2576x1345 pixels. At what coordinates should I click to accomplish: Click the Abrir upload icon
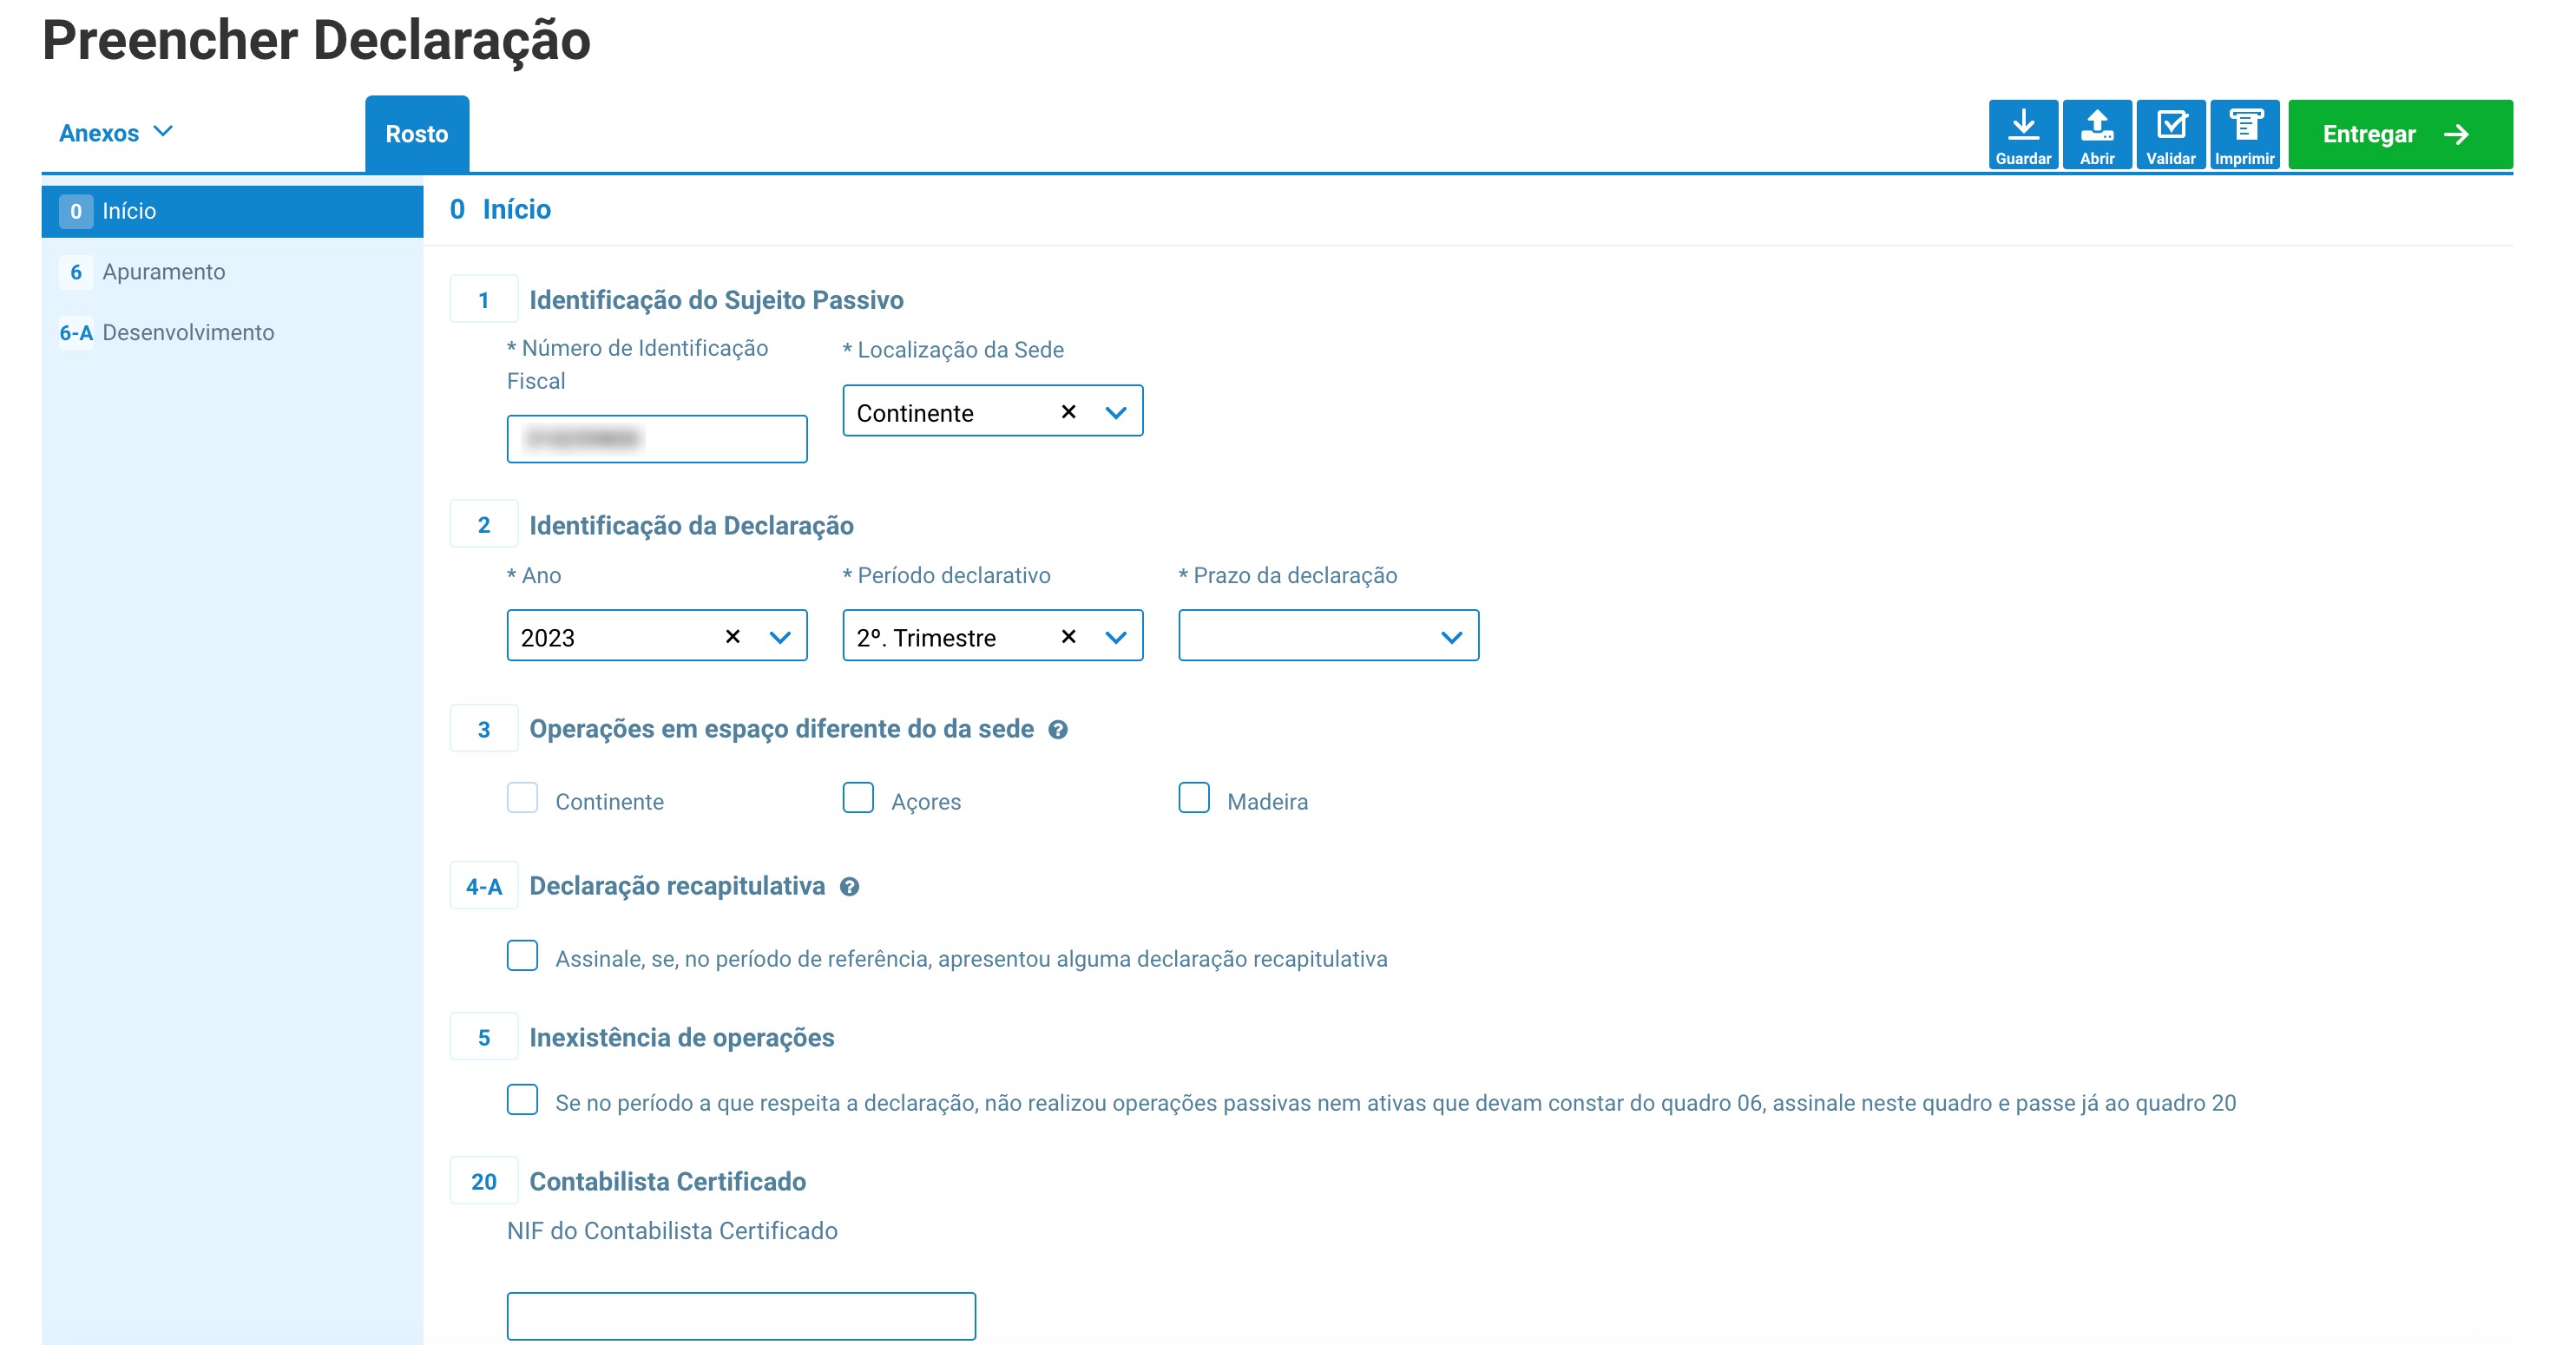2096,125
